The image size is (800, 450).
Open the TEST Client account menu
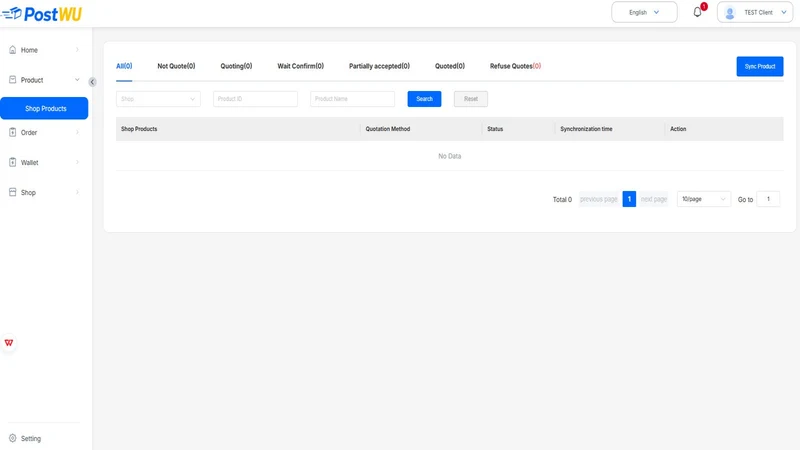[x=755, y=12]
